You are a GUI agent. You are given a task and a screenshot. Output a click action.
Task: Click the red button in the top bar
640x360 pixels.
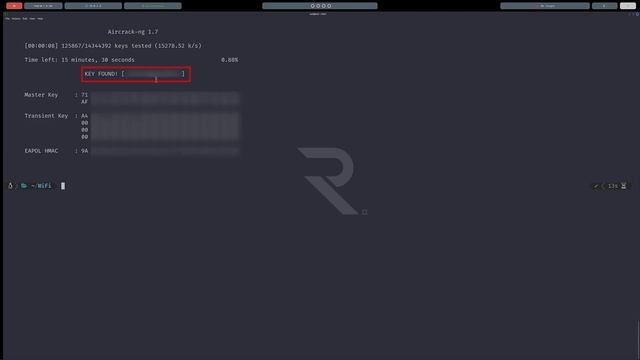click(14, 6)
